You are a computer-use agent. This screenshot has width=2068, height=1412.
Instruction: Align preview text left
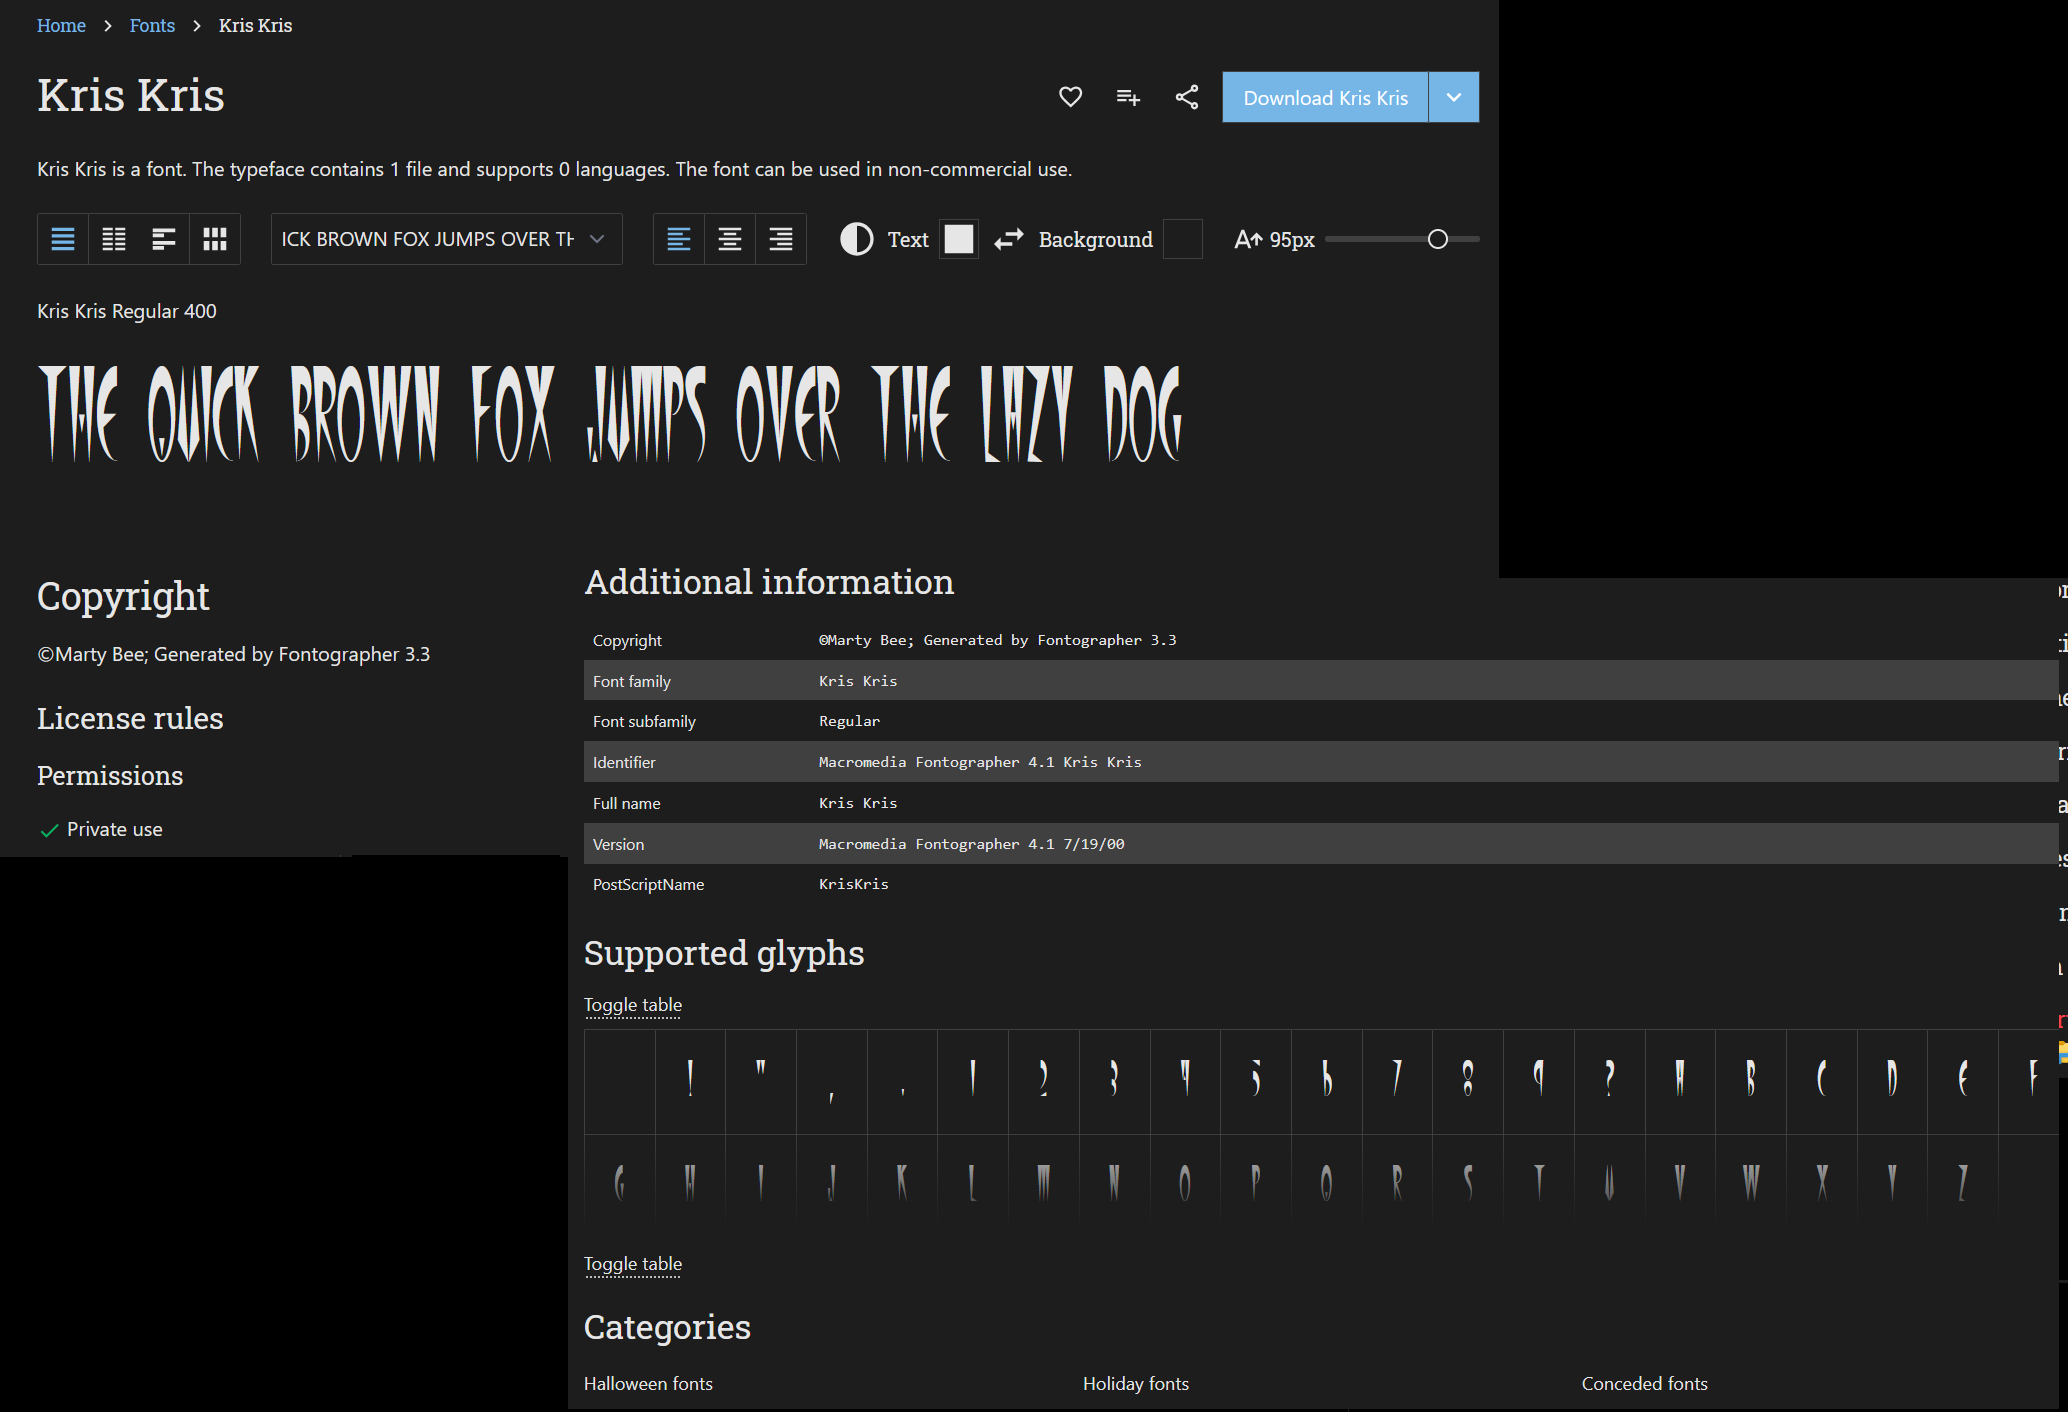(x=679, y=239)
